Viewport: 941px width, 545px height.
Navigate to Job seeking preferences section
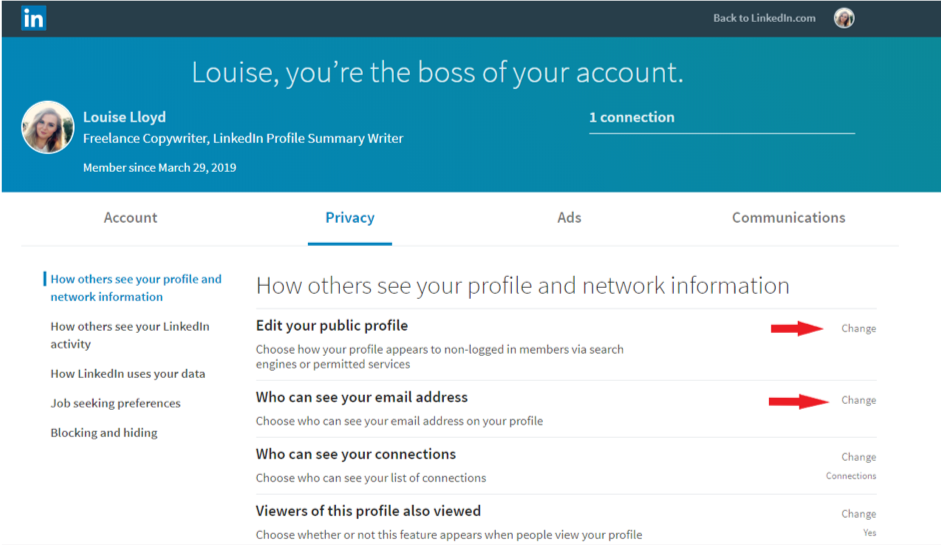point(115,403)
